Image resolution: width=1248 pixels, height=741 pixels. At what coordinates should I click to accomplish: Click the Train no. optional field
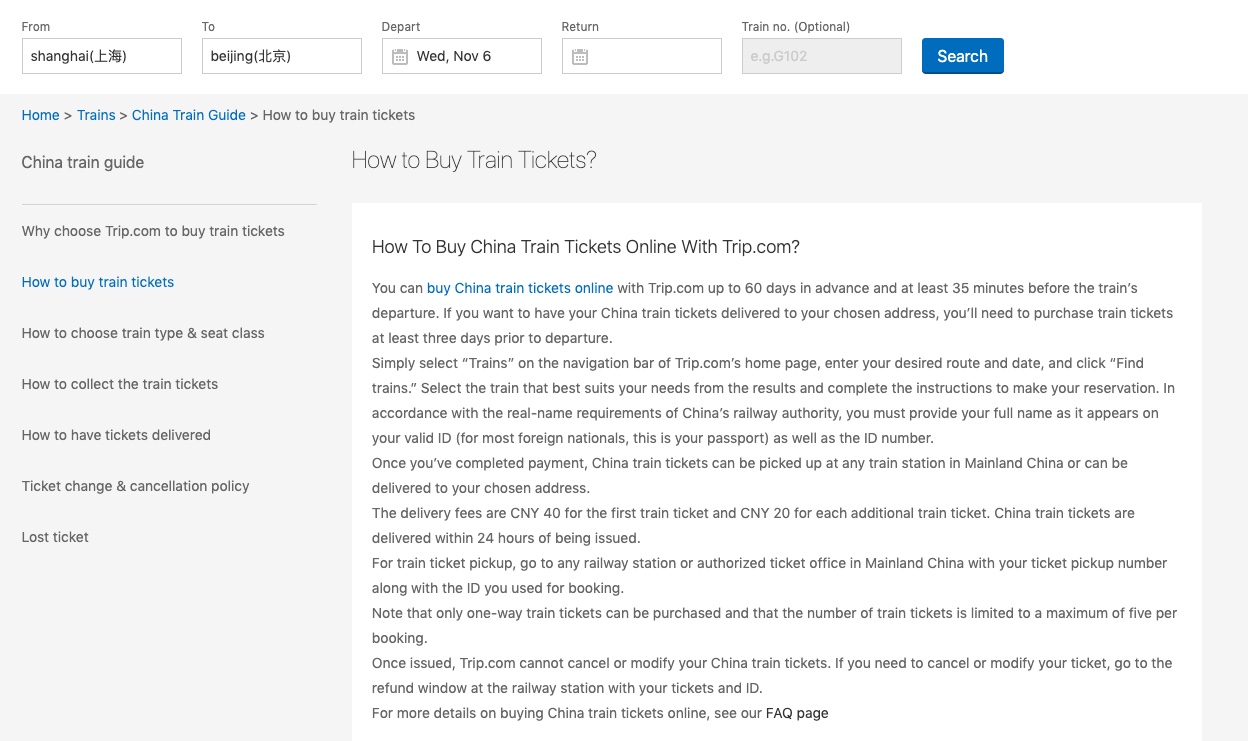[822, 56]
